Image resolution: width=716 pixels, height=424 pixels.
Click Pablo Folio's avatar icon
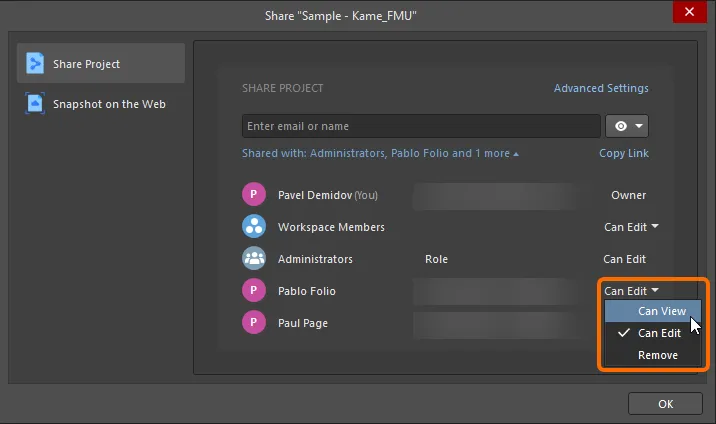pyautogui.click(x=254, y=291)
